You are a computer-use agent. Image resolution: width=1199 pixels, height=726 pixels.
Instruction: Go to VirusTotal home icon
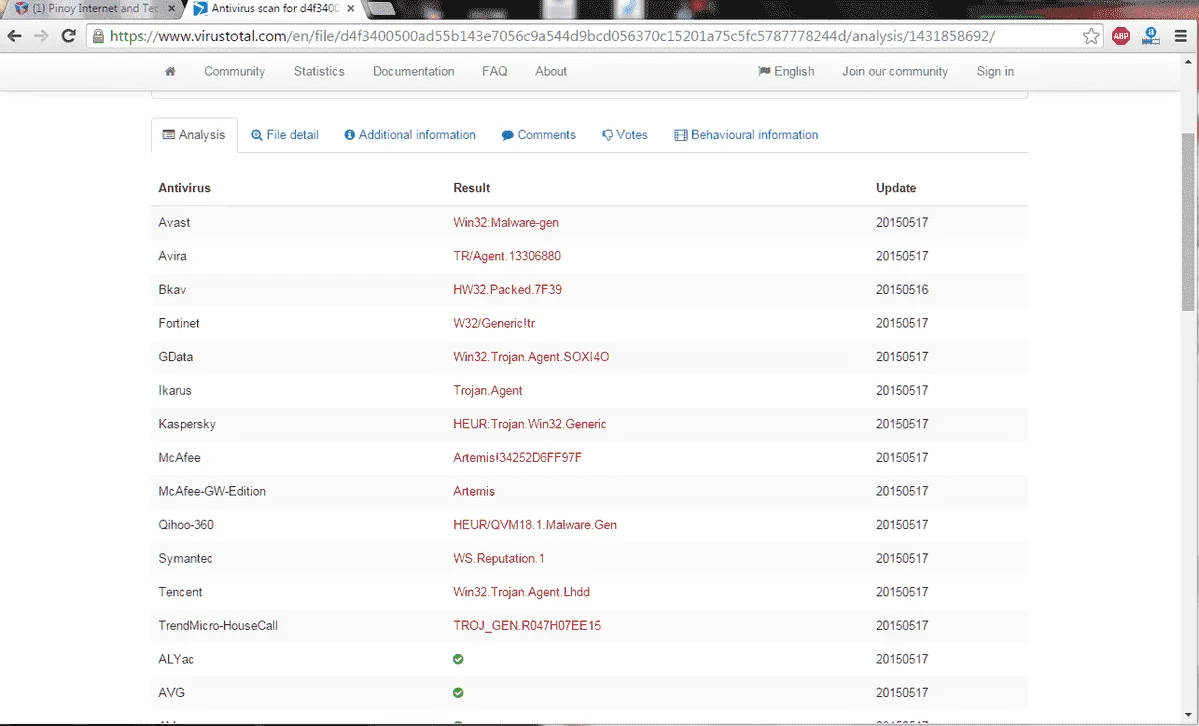coord(170,71)
